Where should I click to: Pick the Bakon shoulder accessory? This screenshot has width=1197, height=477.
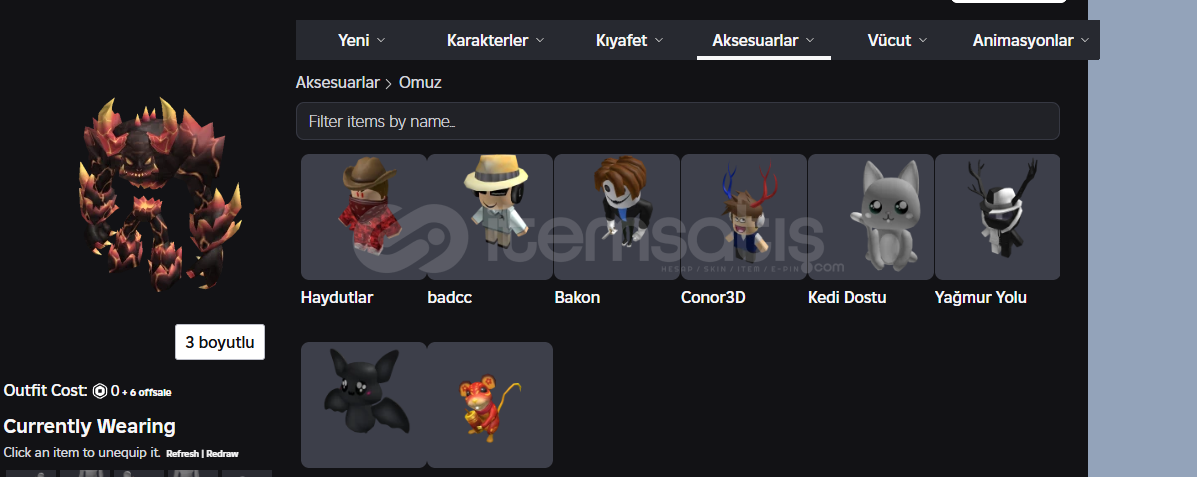click(x=617, y=217)
